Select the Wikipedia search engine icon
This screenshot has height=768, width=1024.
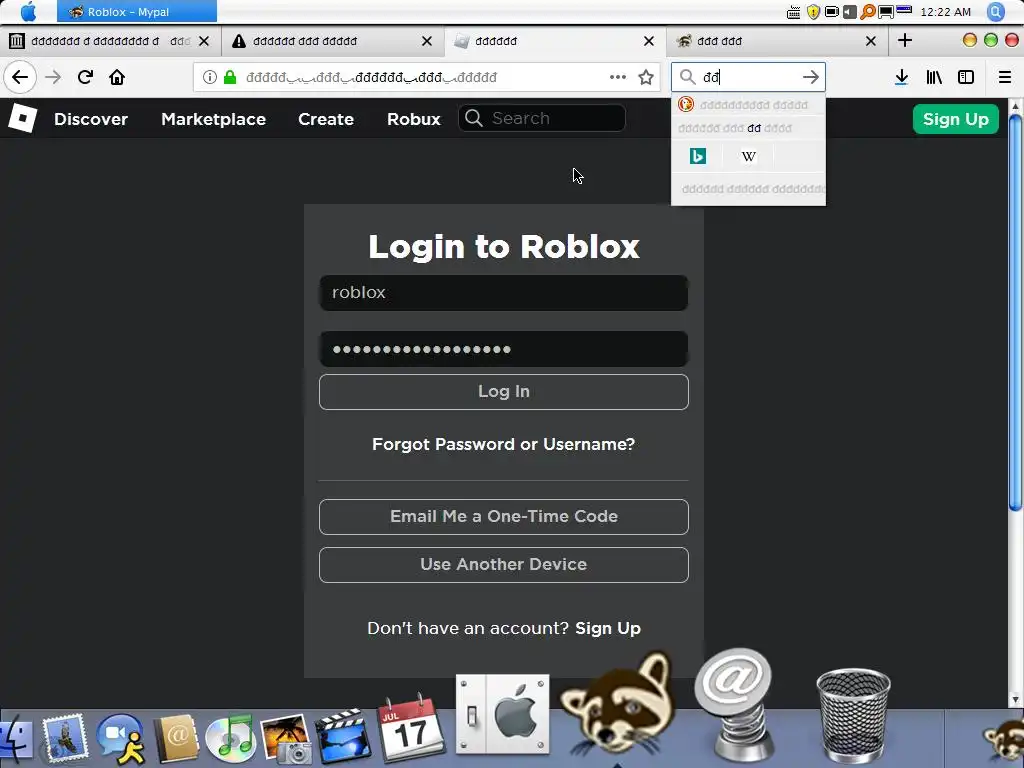coord(748,156)
